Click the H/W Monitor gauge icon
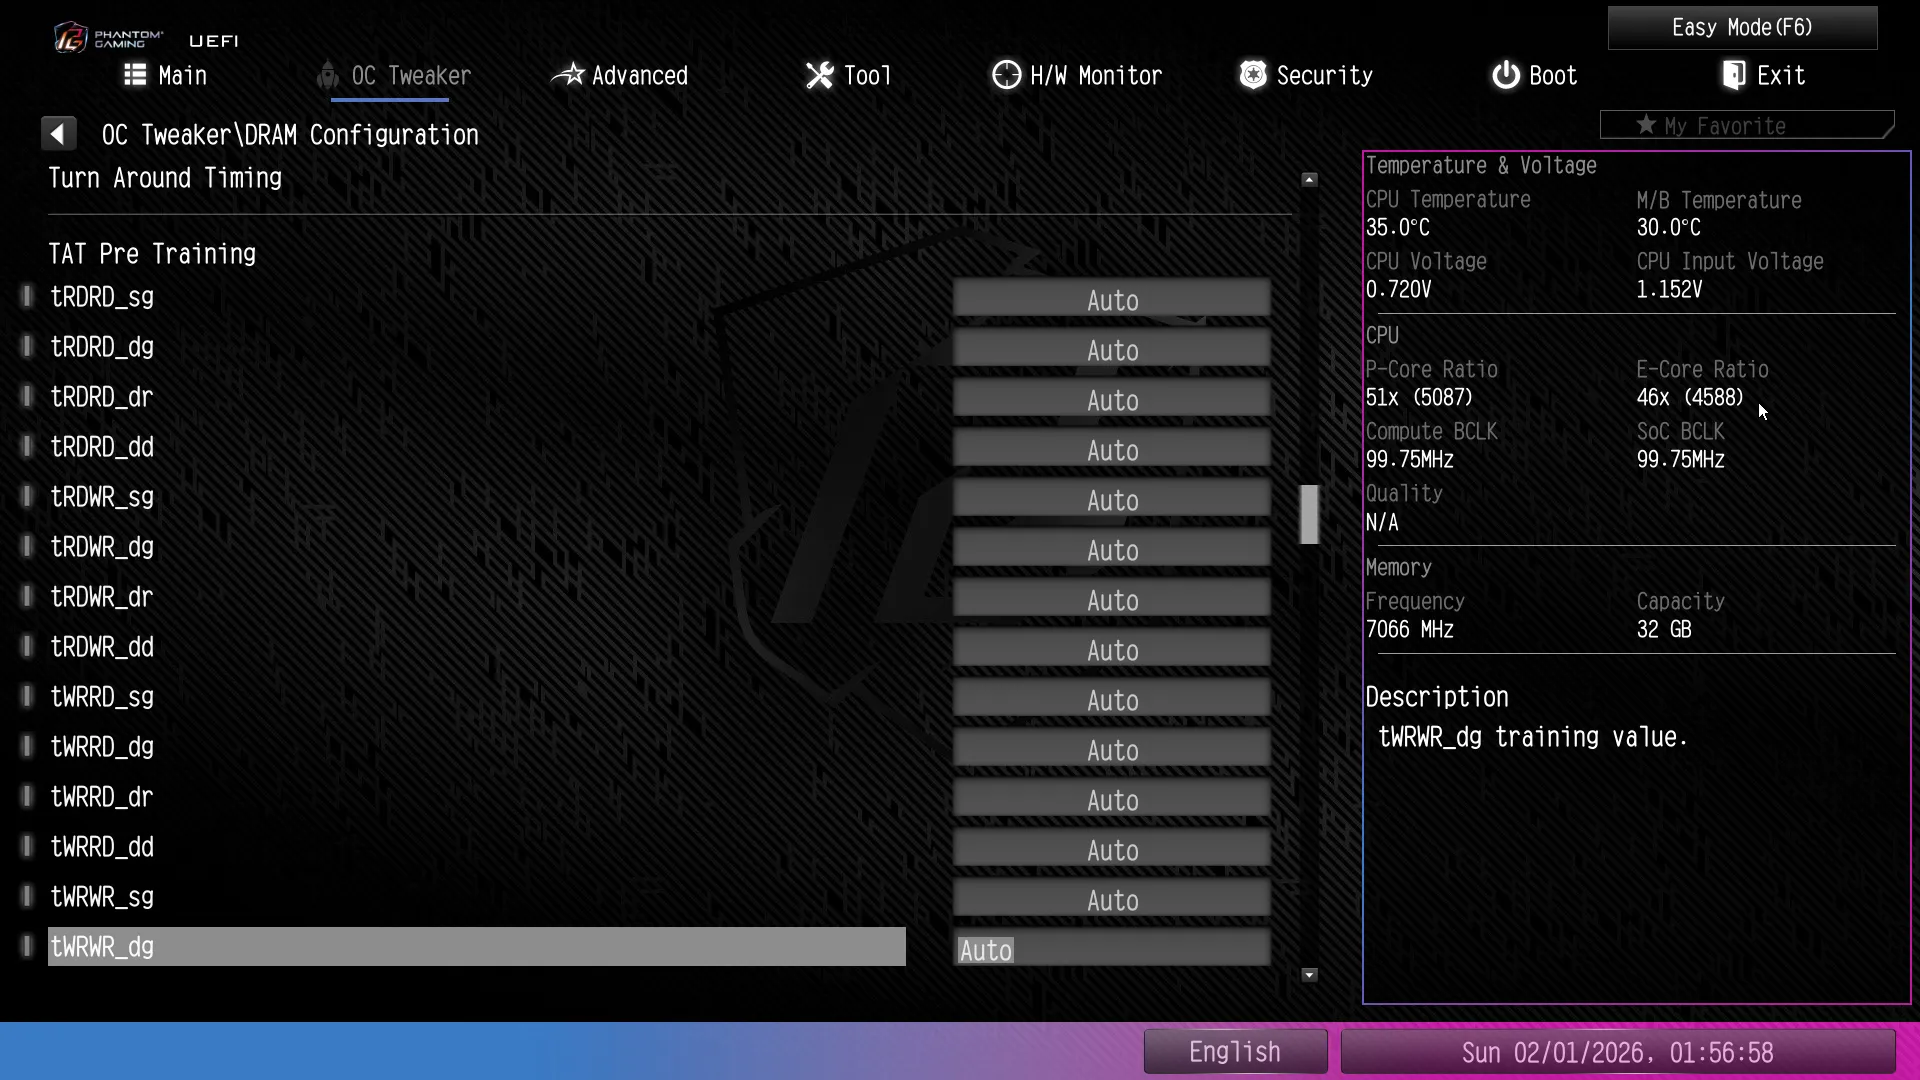The height and width of the screenshot is (1080, 1920). 1006,75
